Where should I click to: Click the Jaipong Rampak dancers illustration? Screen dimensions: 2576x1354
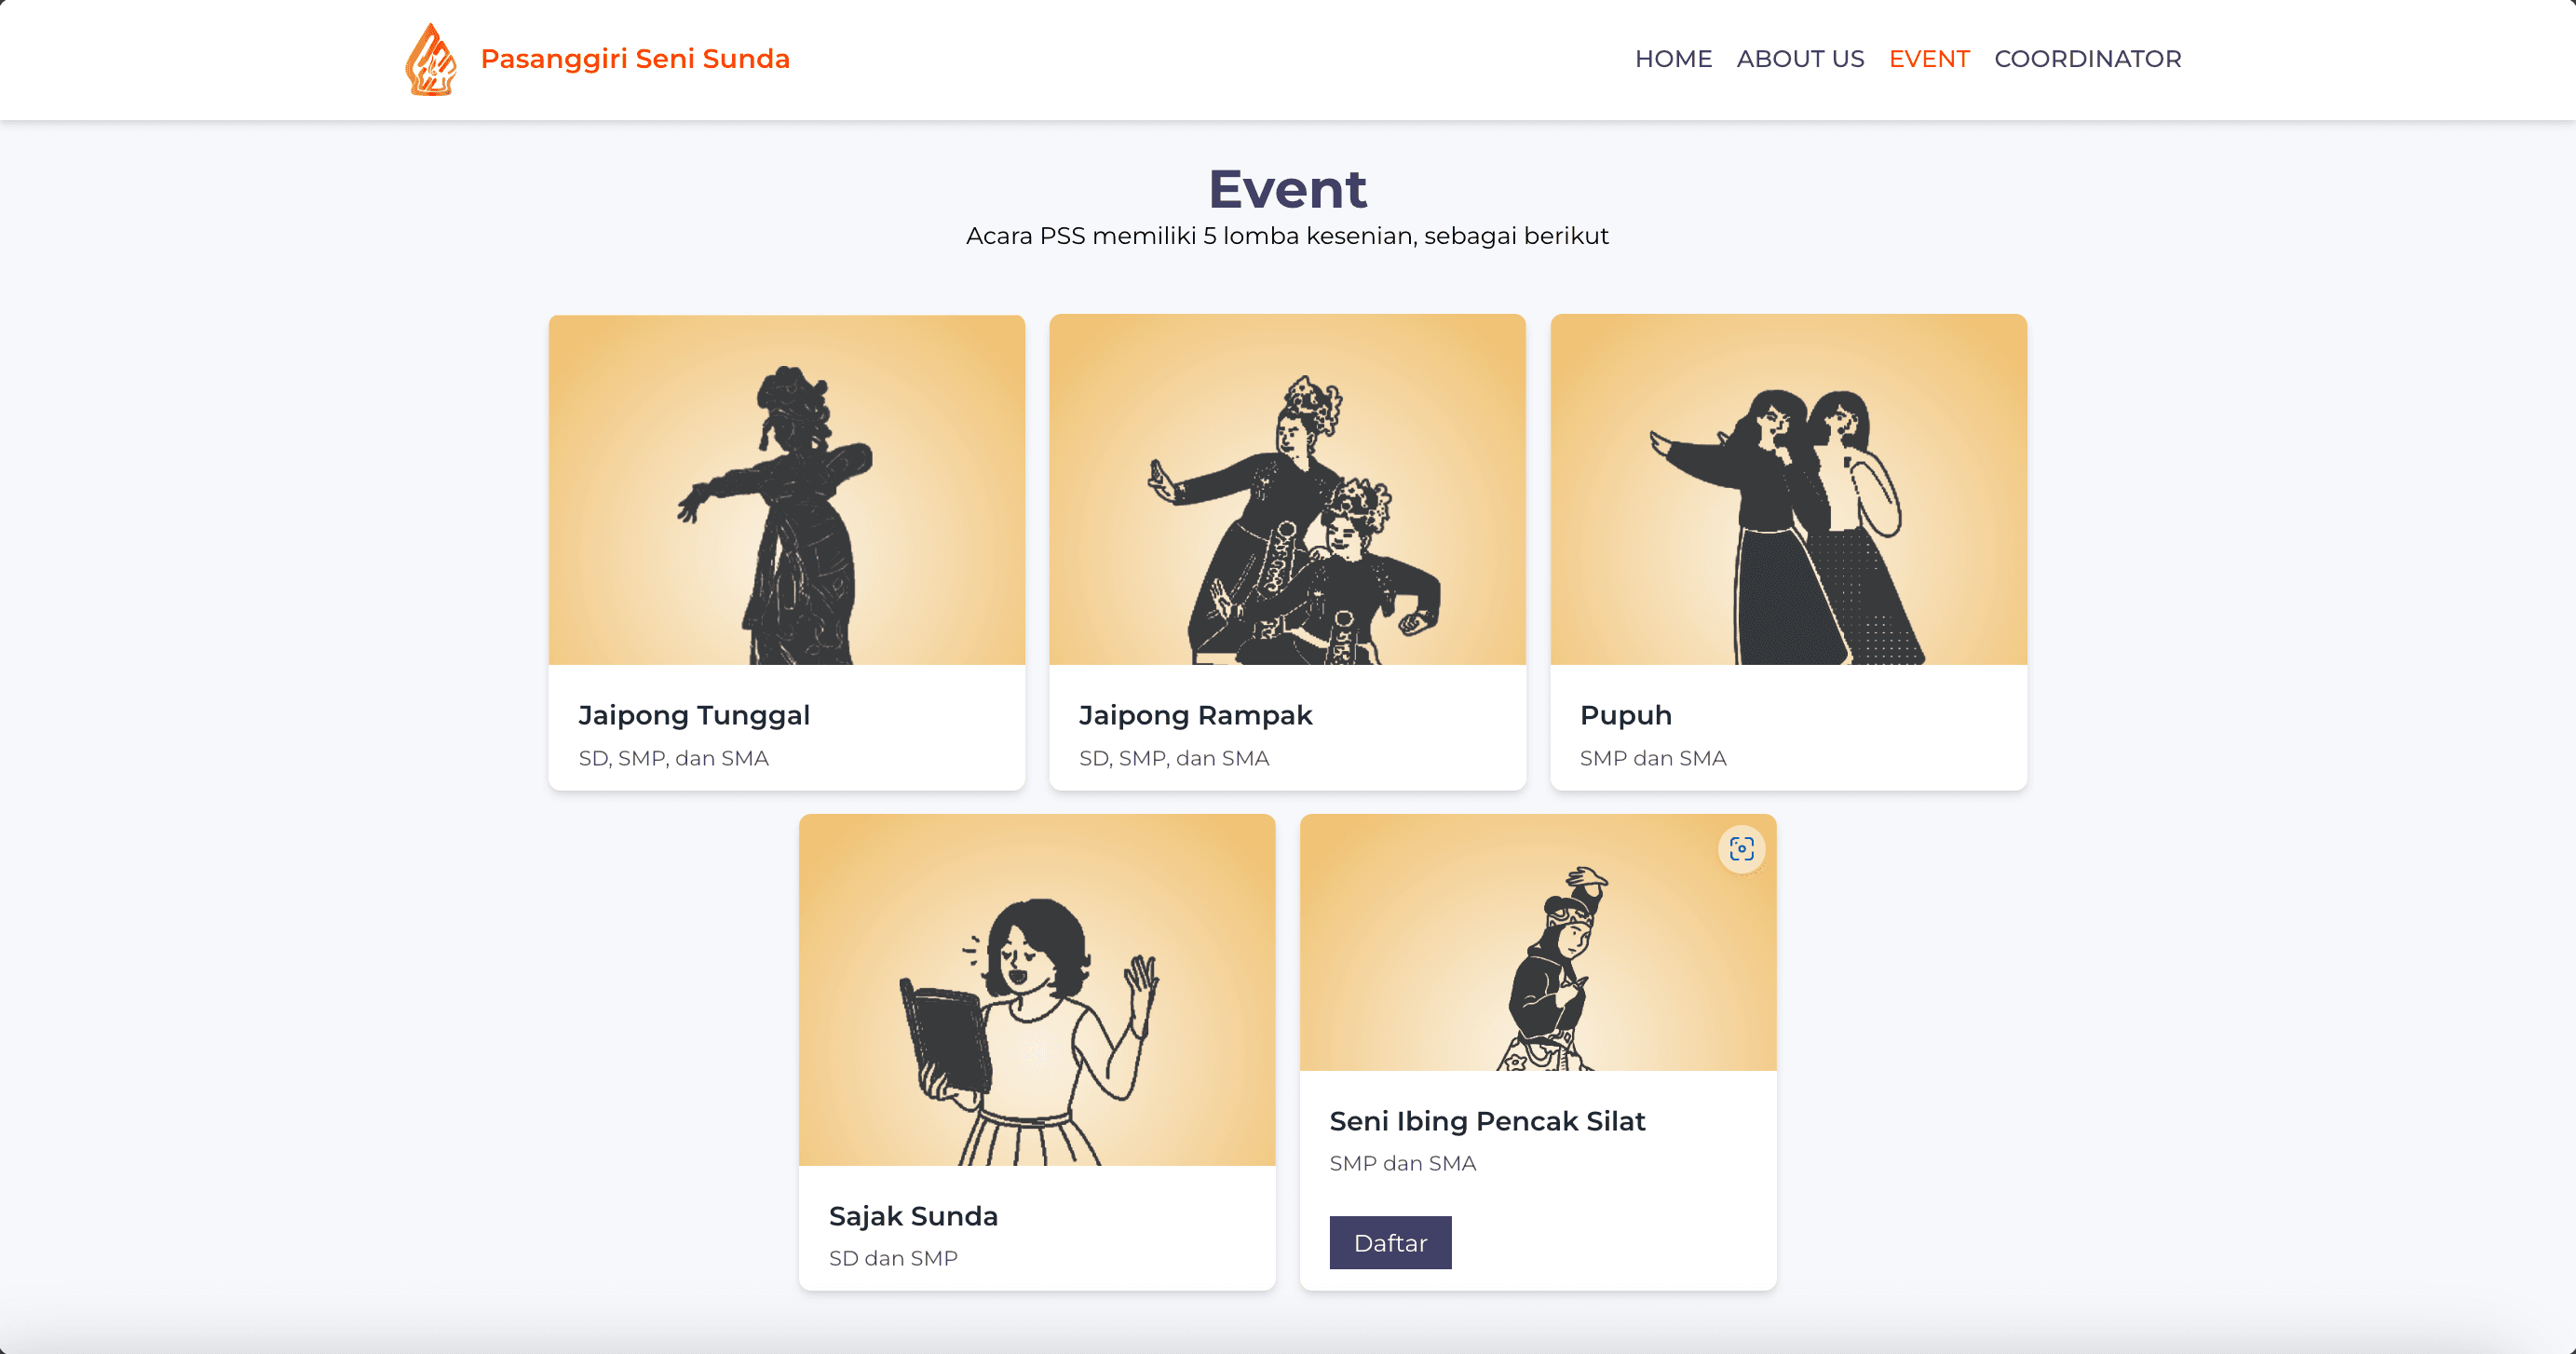(x=1287, y=490)
